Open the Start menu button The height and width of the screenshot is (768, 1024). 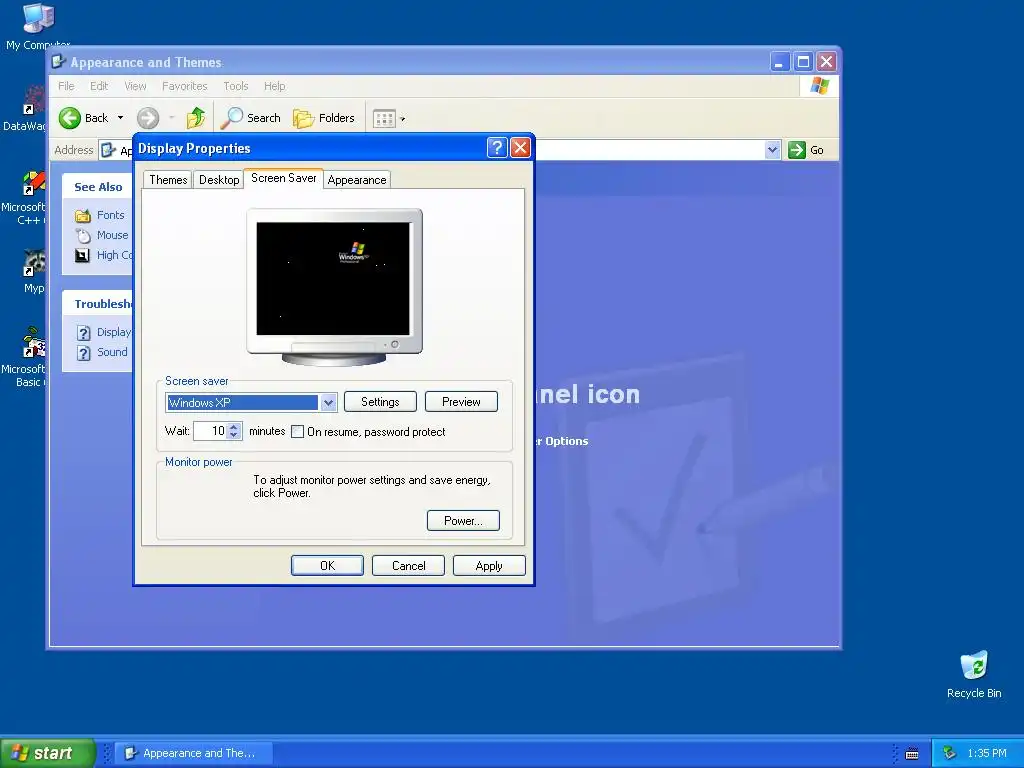click(x=48, y=753)
